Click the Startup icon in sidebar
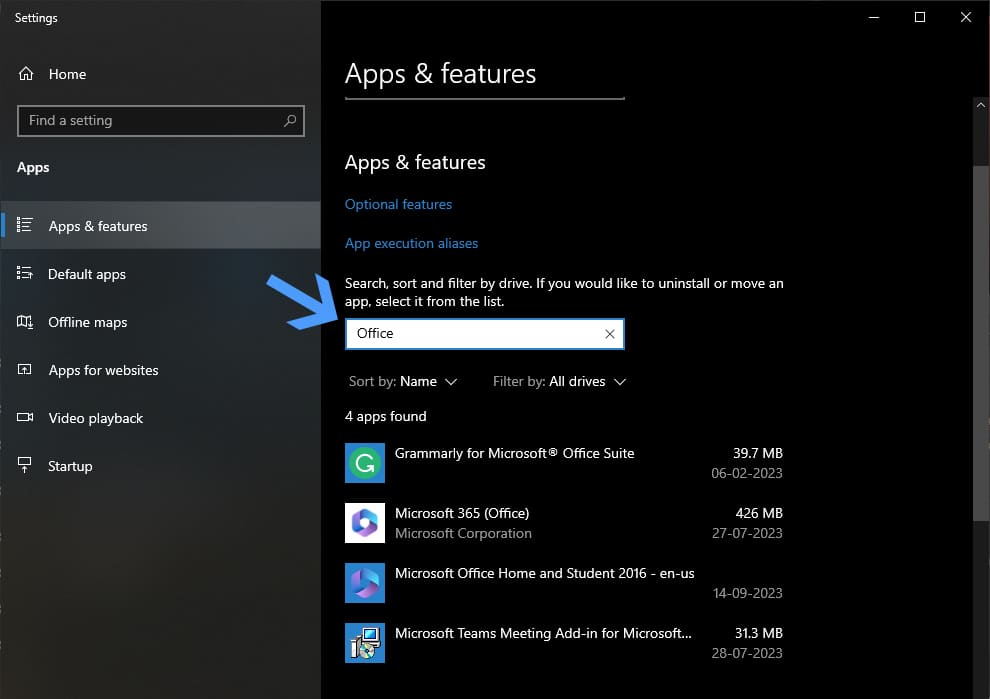This screenshot has height=699, width=990. point(26,466)
